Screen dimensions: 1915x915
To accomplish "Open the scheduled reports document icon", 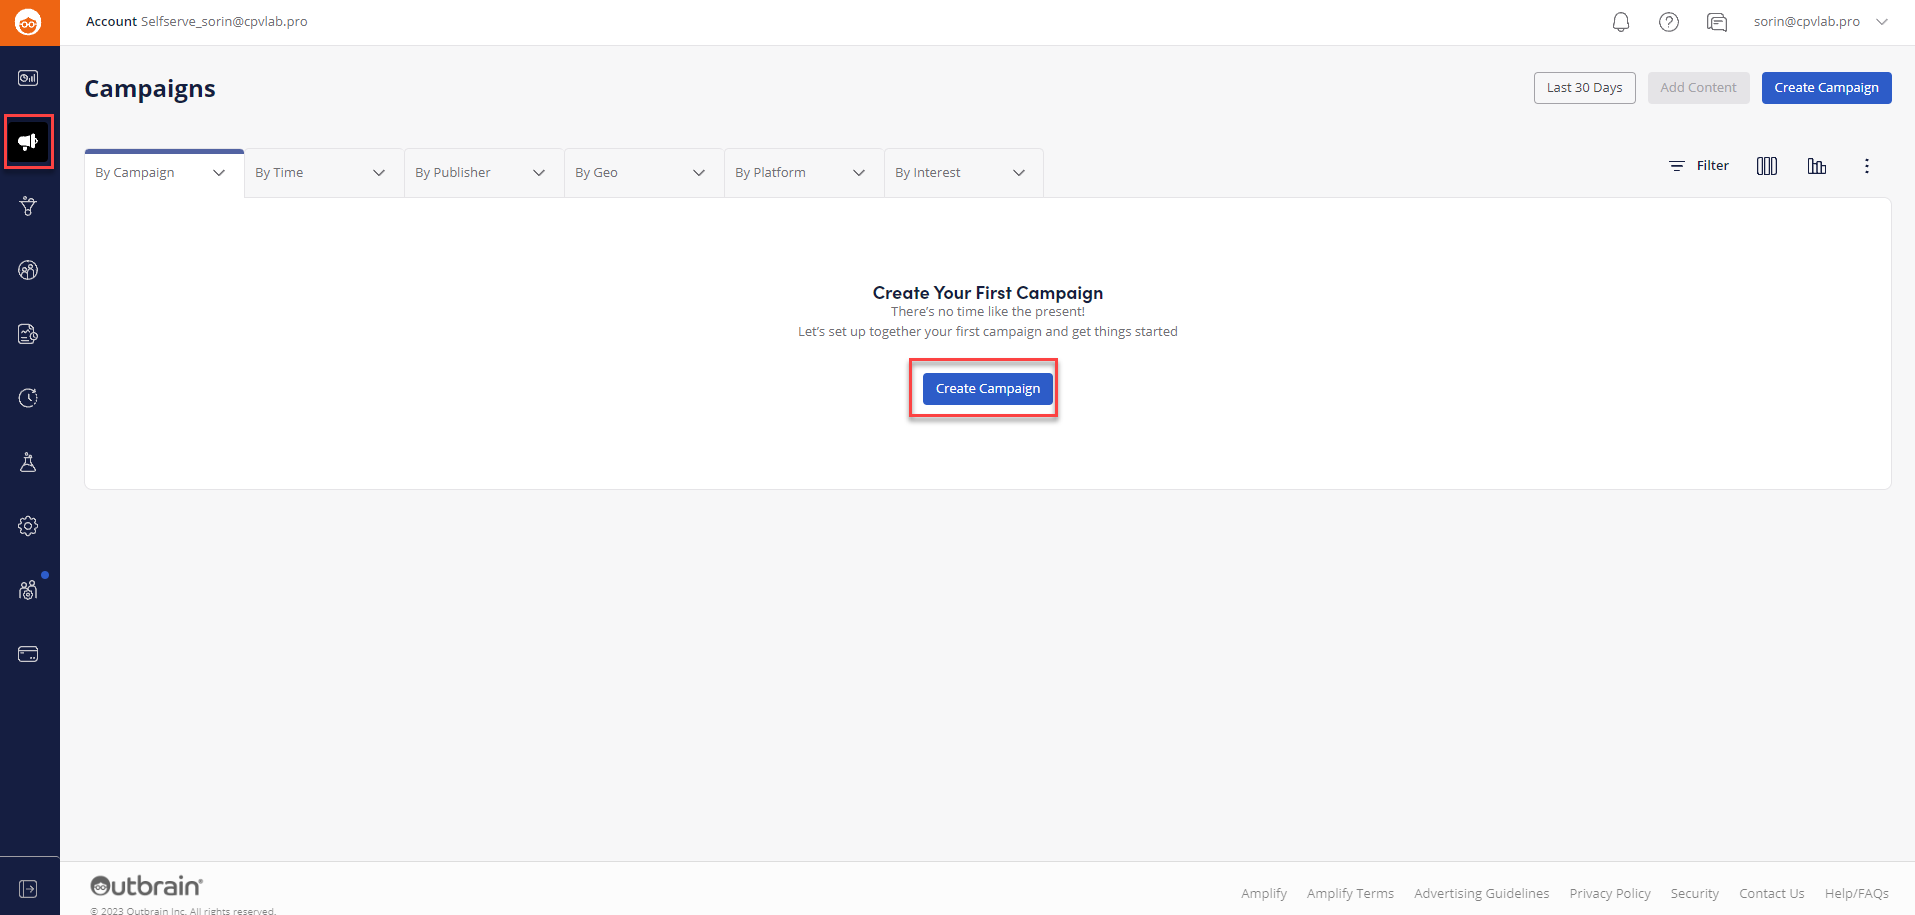I will (x=28, y=333).
